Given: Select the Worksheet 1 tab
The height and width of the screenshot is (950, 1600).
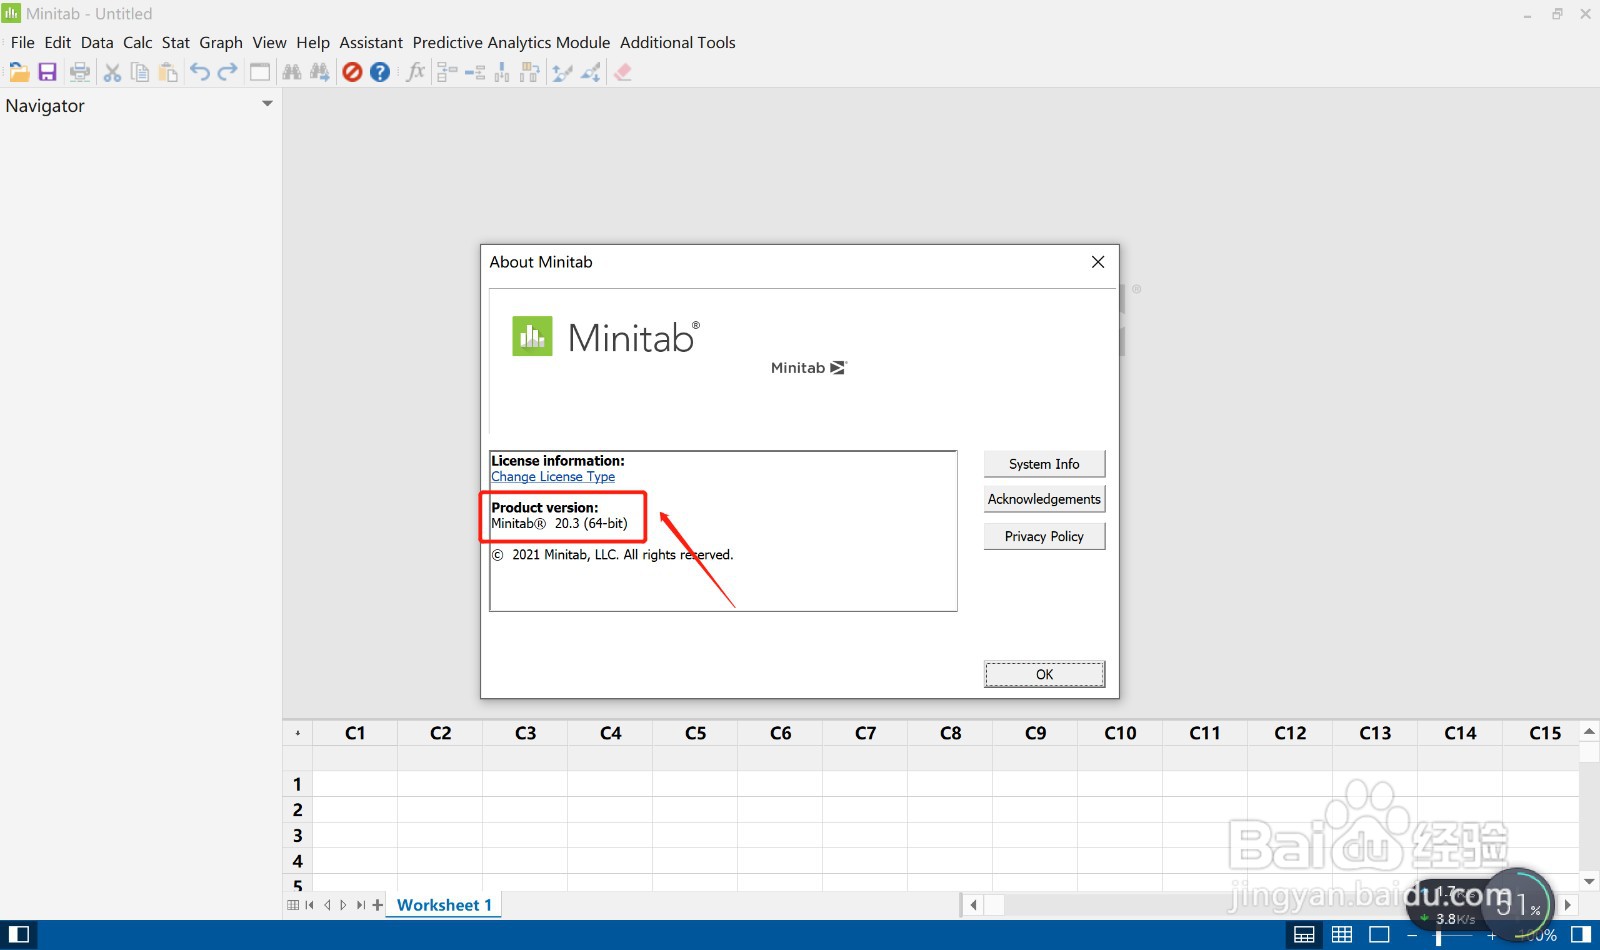Looking at the screenshot, I should 444,905.
